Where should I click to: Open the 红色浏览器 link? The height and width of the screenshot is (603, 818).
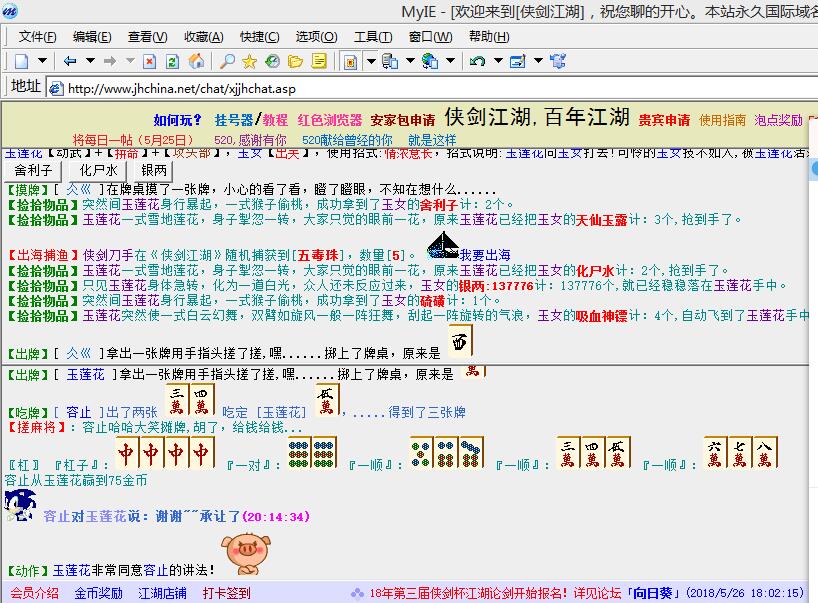tap(330, 120)
